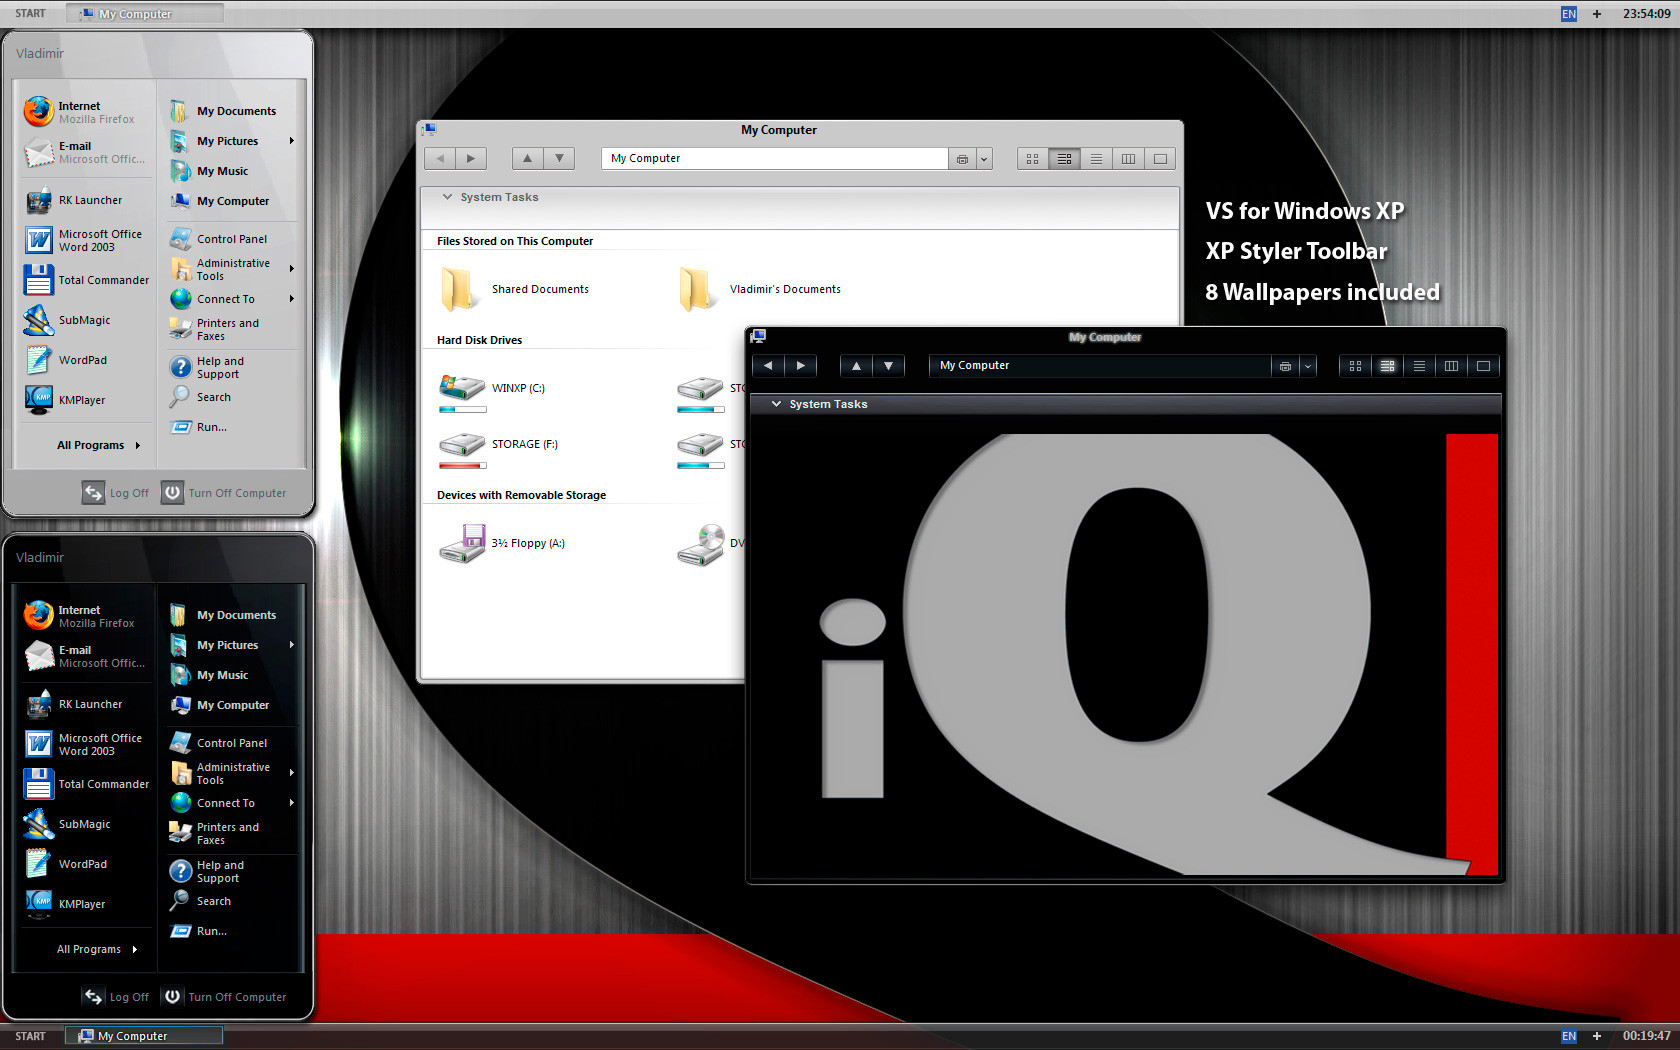Click My Computer task on bottom taskbar
This screenshot has height=1050, width=1680.
[145, 1036]
